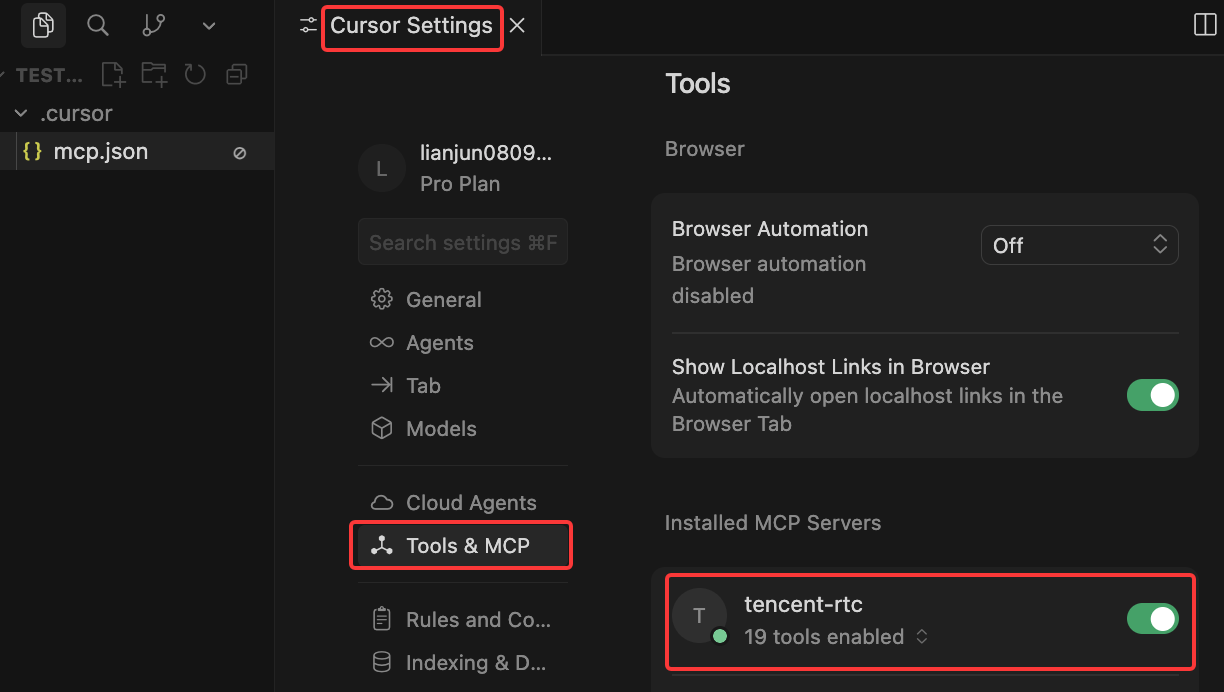The width and height of the screenshot is (1224, 692).
Task: Open the Cloud Agents settings page
Action: click(470, 502)
